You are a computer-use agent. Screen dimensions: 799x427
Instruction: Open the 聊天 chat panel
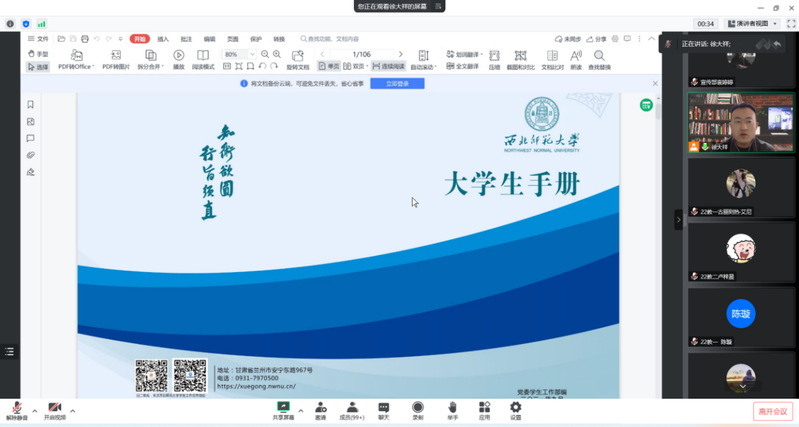(384, 411)
